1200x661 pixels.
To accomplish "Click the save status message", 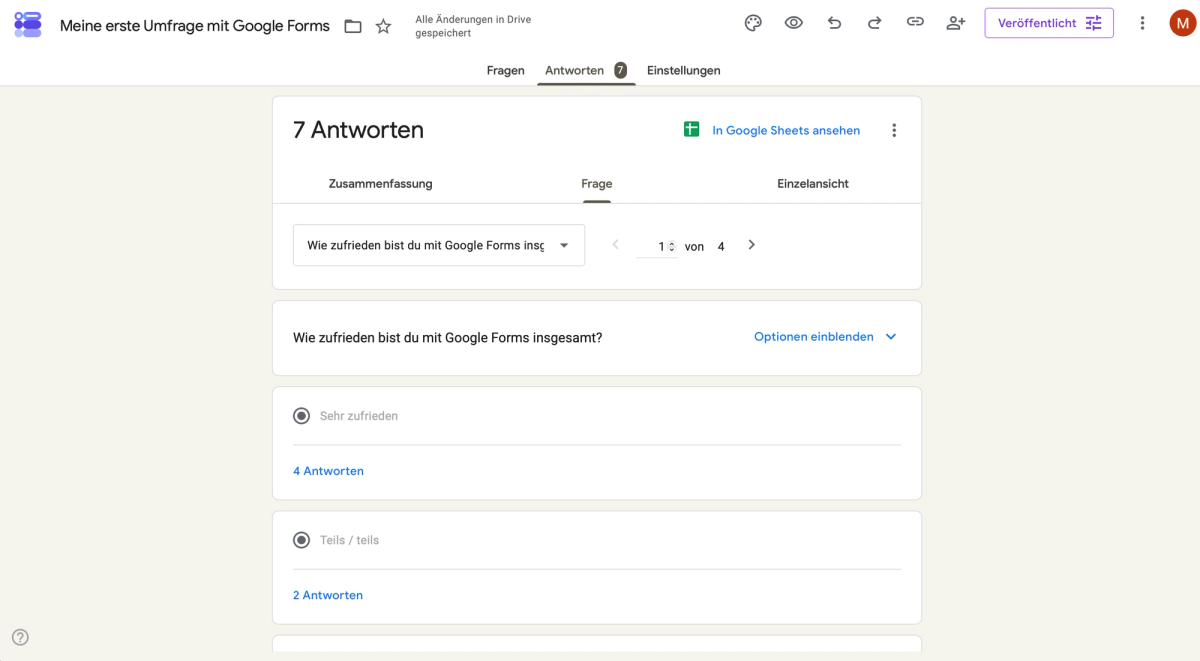I will [473, 26].
